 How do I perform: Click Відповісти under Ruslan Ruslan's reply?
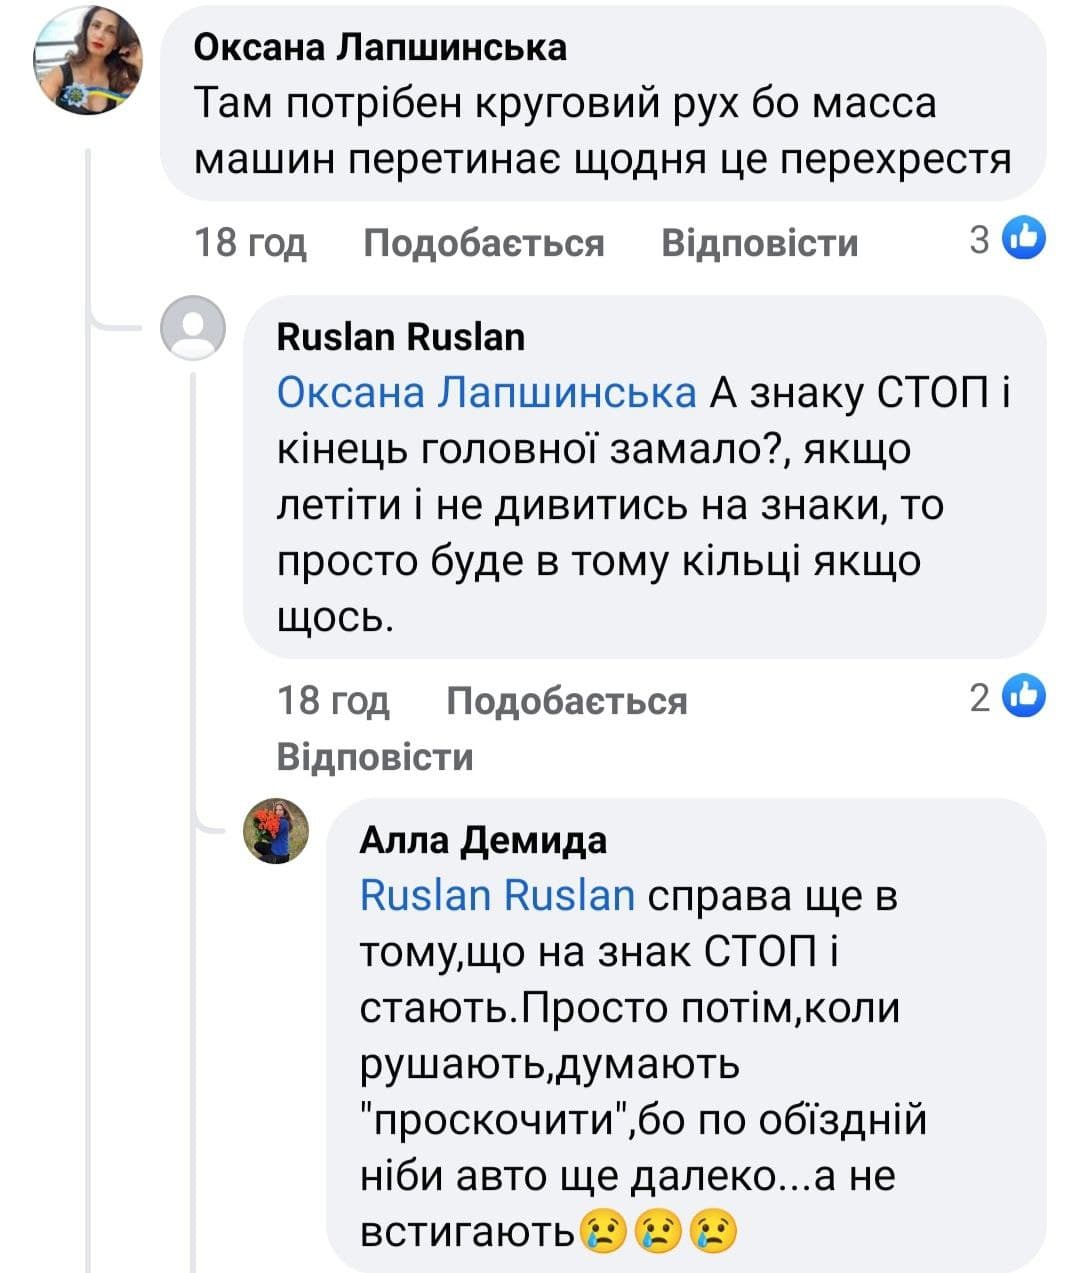coord(375,756)
